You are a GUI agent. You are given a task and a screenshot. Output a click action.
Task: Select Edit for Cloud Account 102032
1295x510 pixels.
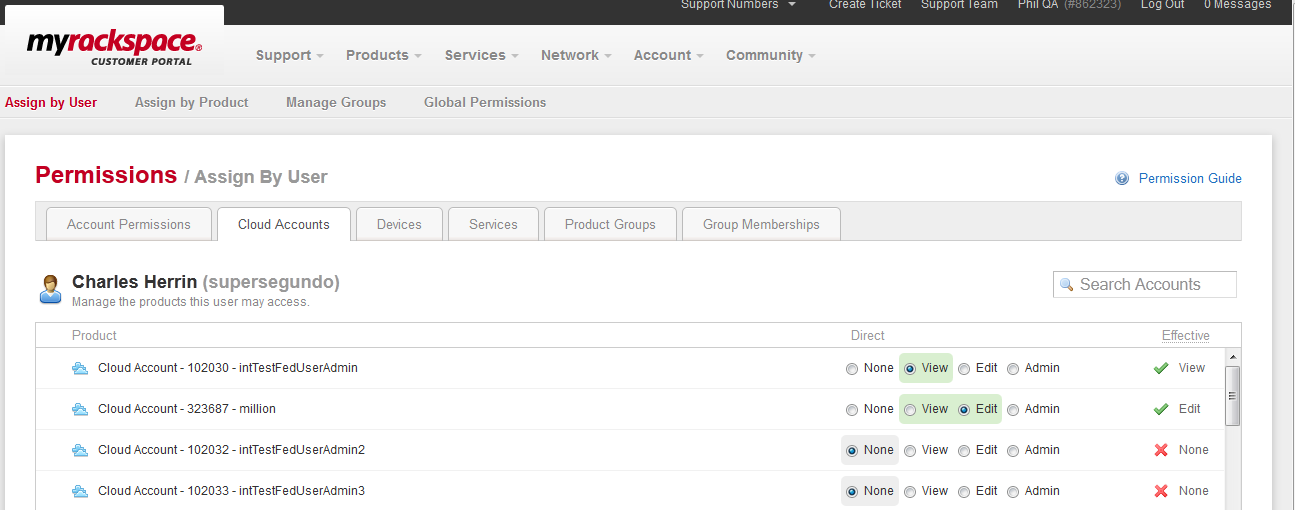click(x=964, y=451)
